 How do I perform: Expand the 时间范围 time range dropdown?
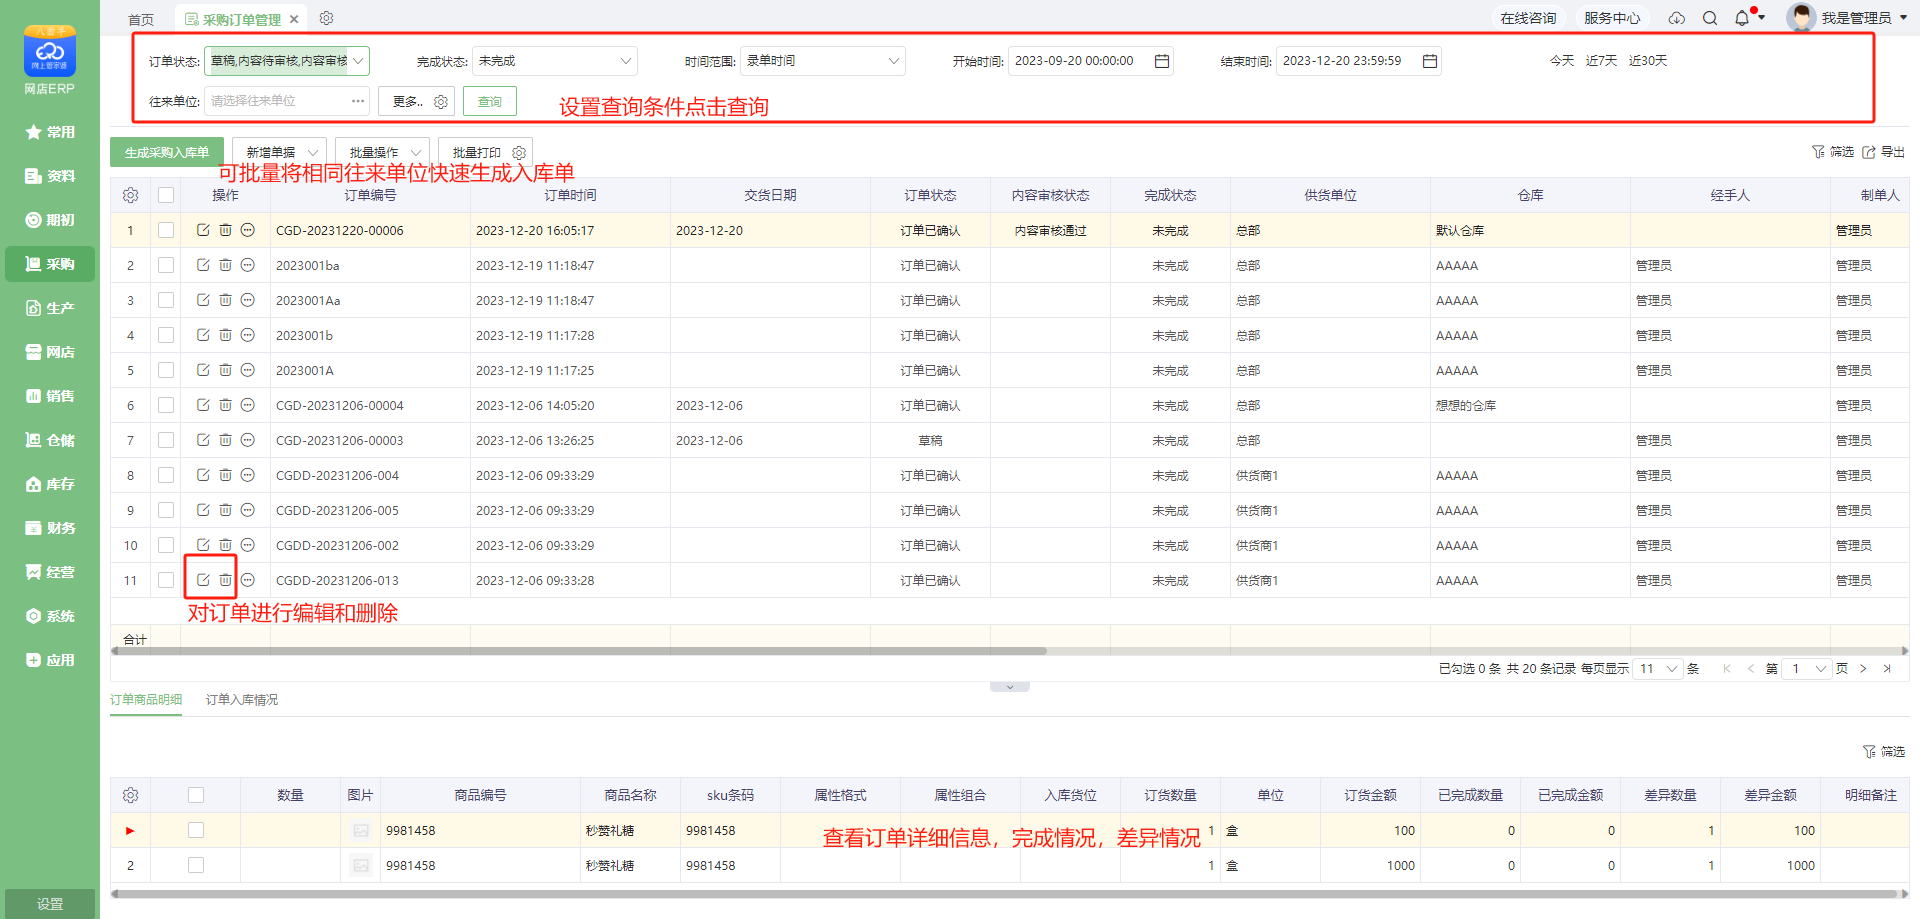[x=823, y=61]
